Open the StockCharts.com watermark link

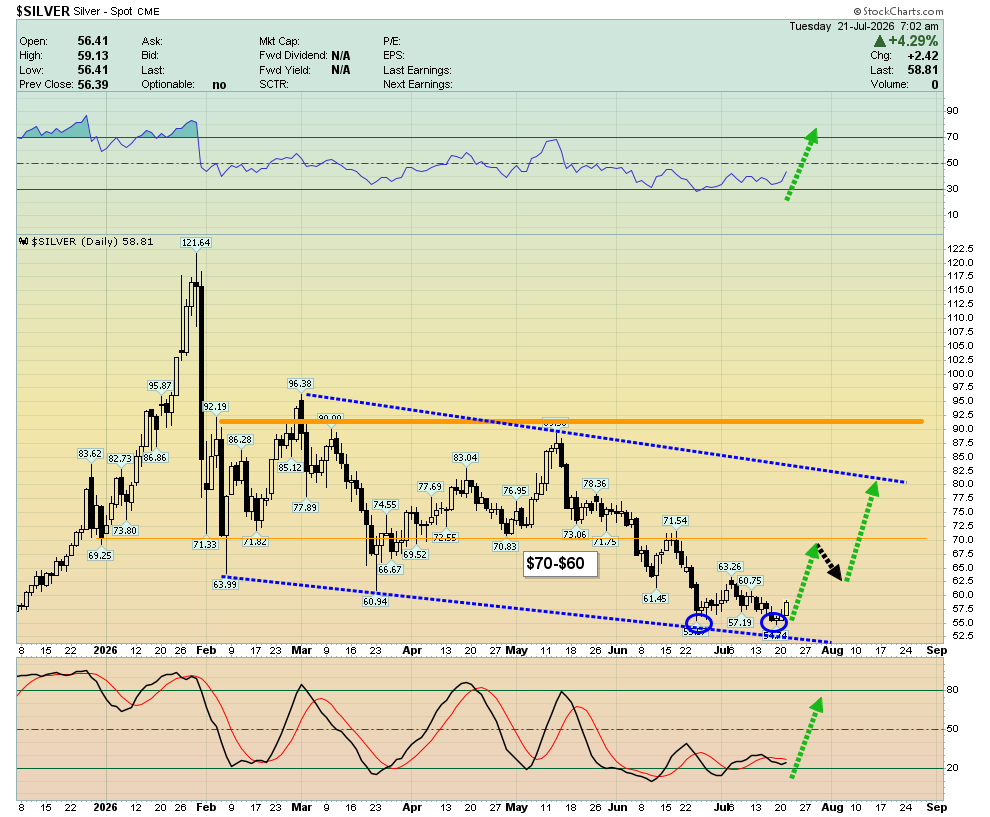pos(898,11)
